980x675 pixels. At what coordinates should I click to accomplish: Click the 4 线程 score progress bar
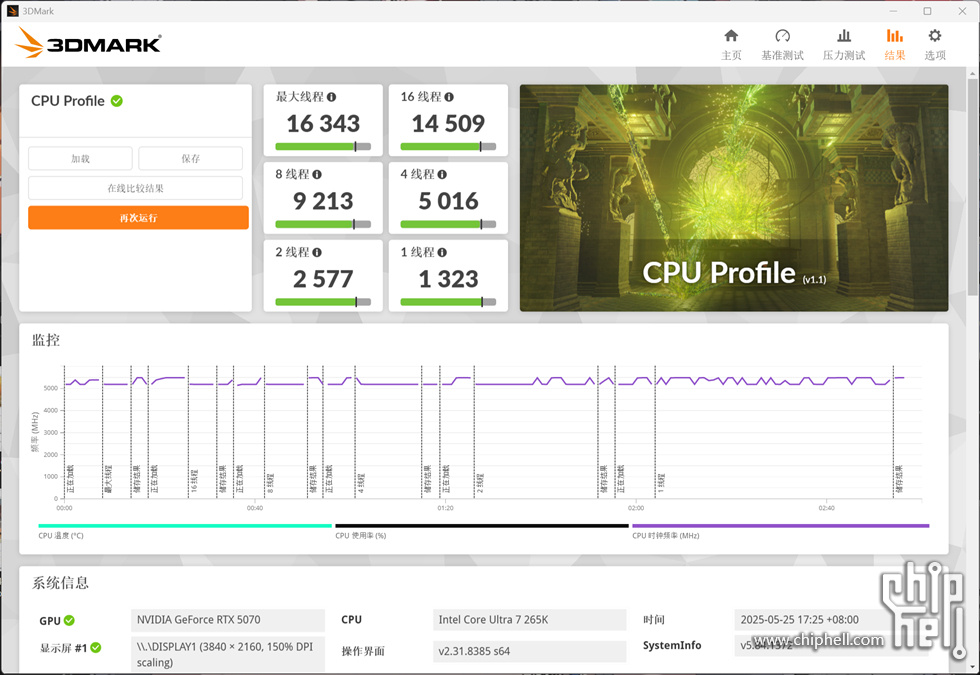(448, 224)
